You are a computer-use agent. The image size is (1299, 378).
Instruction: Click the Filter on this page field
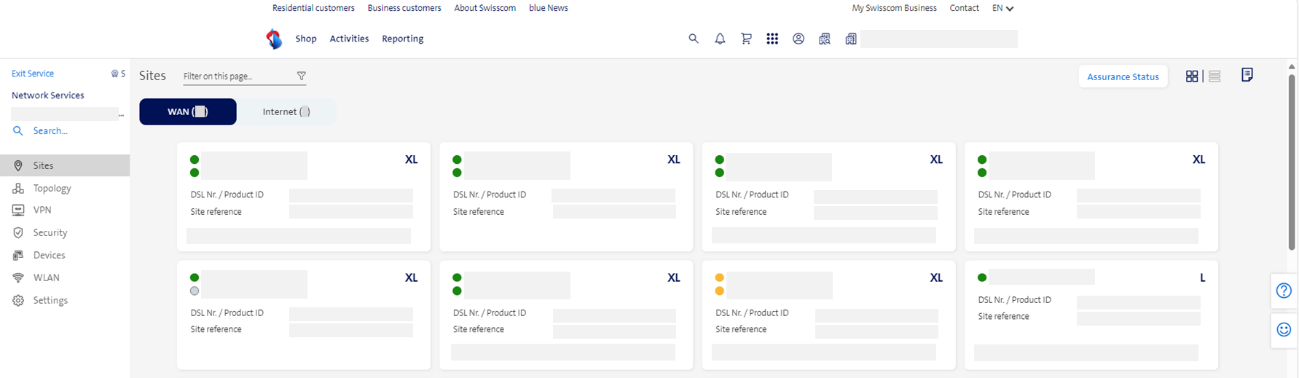coord(239,76)
